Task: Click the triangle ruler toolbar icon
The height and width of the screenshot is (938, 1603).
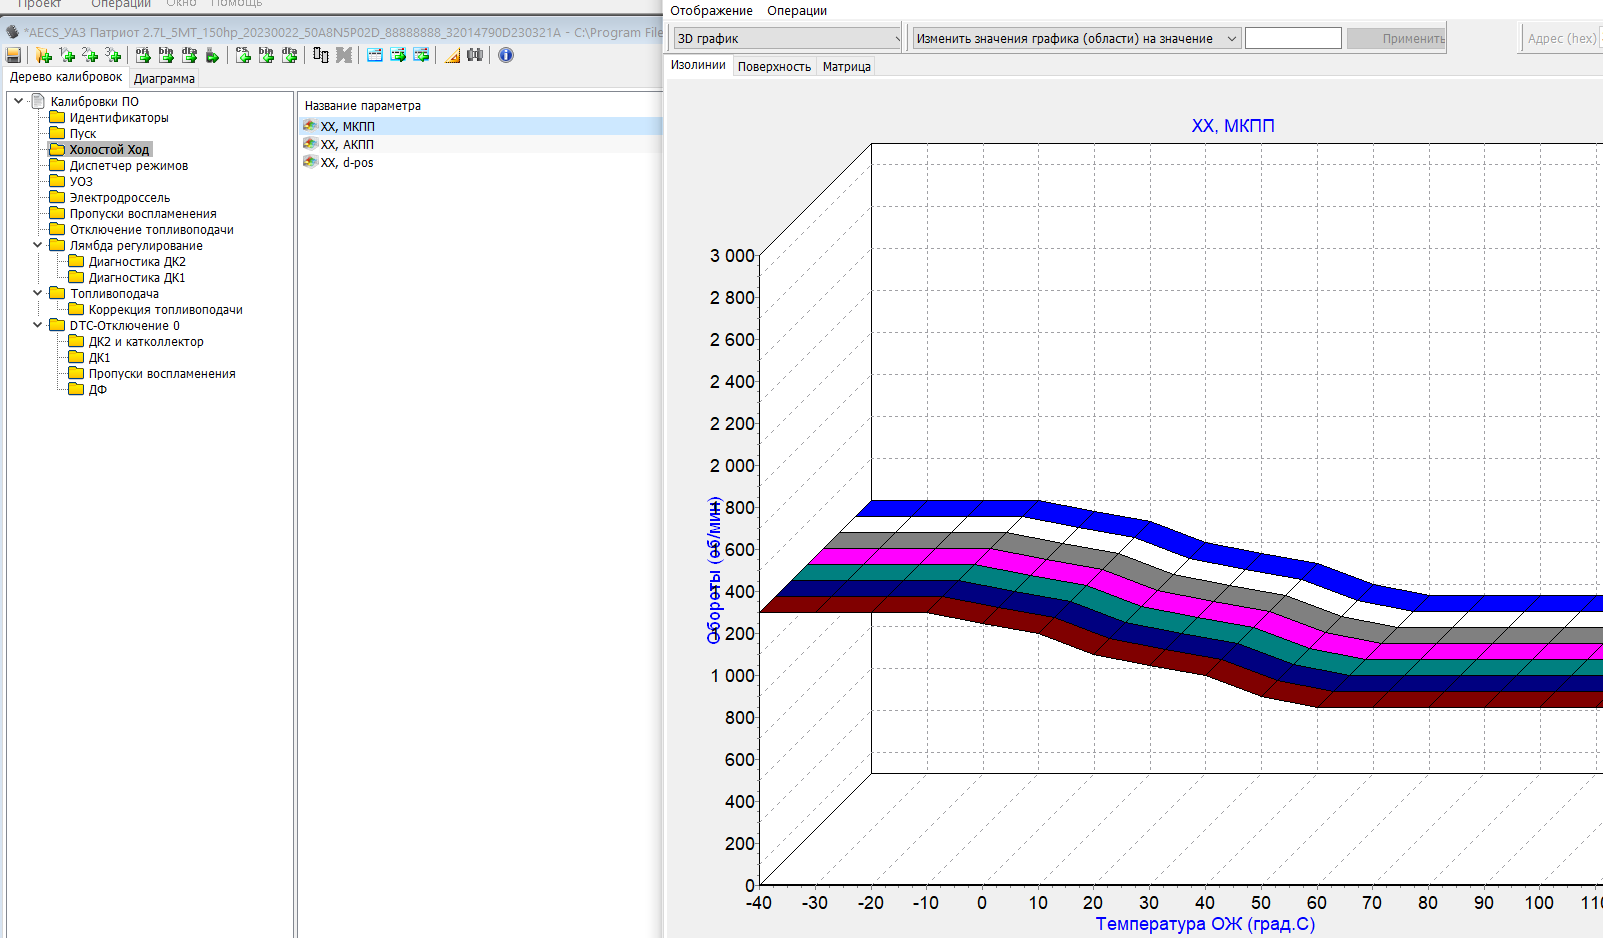Action: tap(452, 55)
